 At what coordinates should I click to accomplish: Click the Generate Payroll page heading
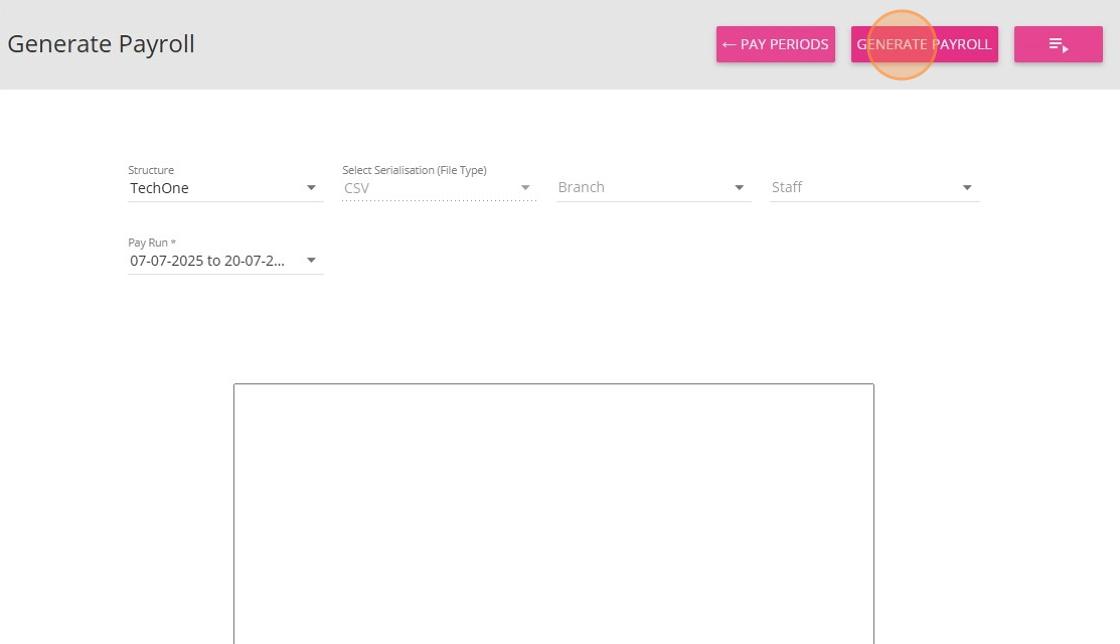(101, 44)
